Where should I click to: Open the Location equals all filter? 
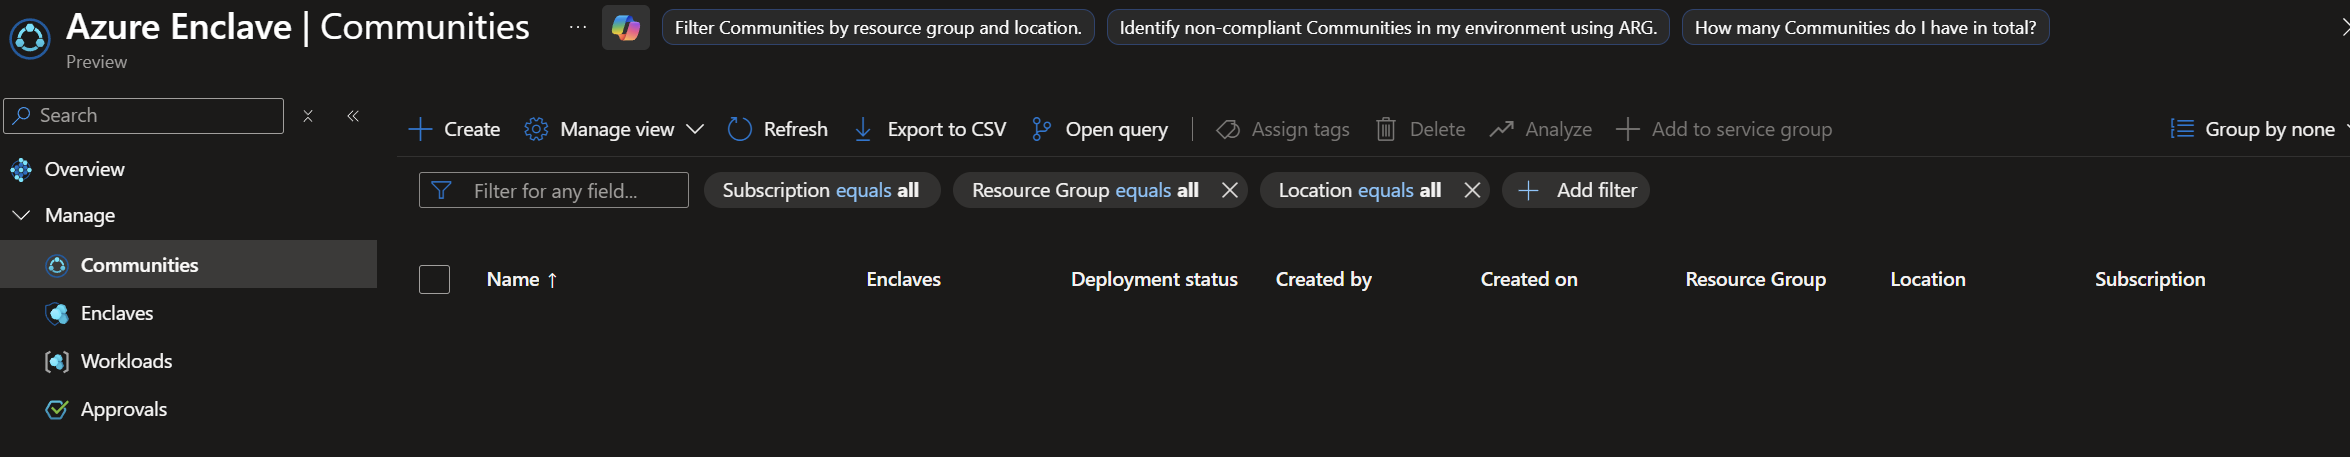click(1360, 190)
